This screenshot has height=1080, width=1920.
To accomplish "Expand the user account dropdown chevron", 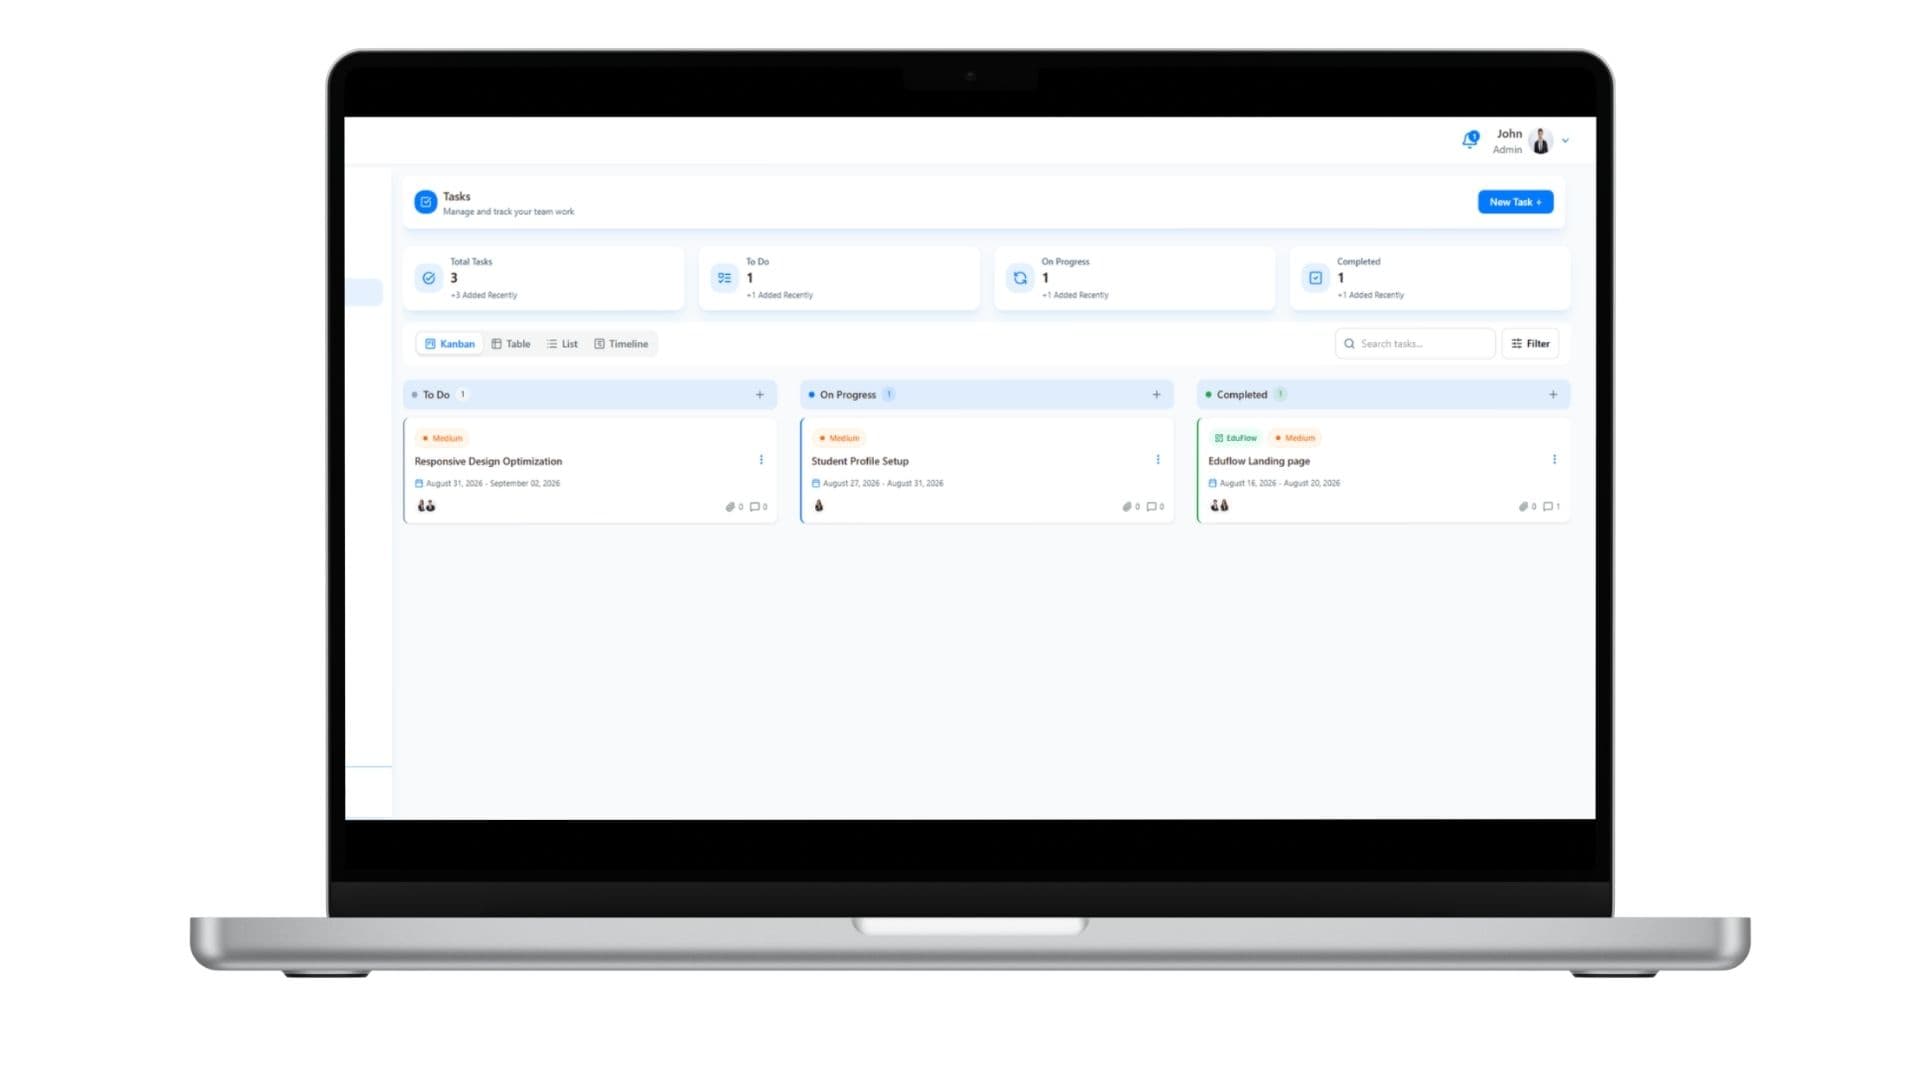I will [1565, 141].
